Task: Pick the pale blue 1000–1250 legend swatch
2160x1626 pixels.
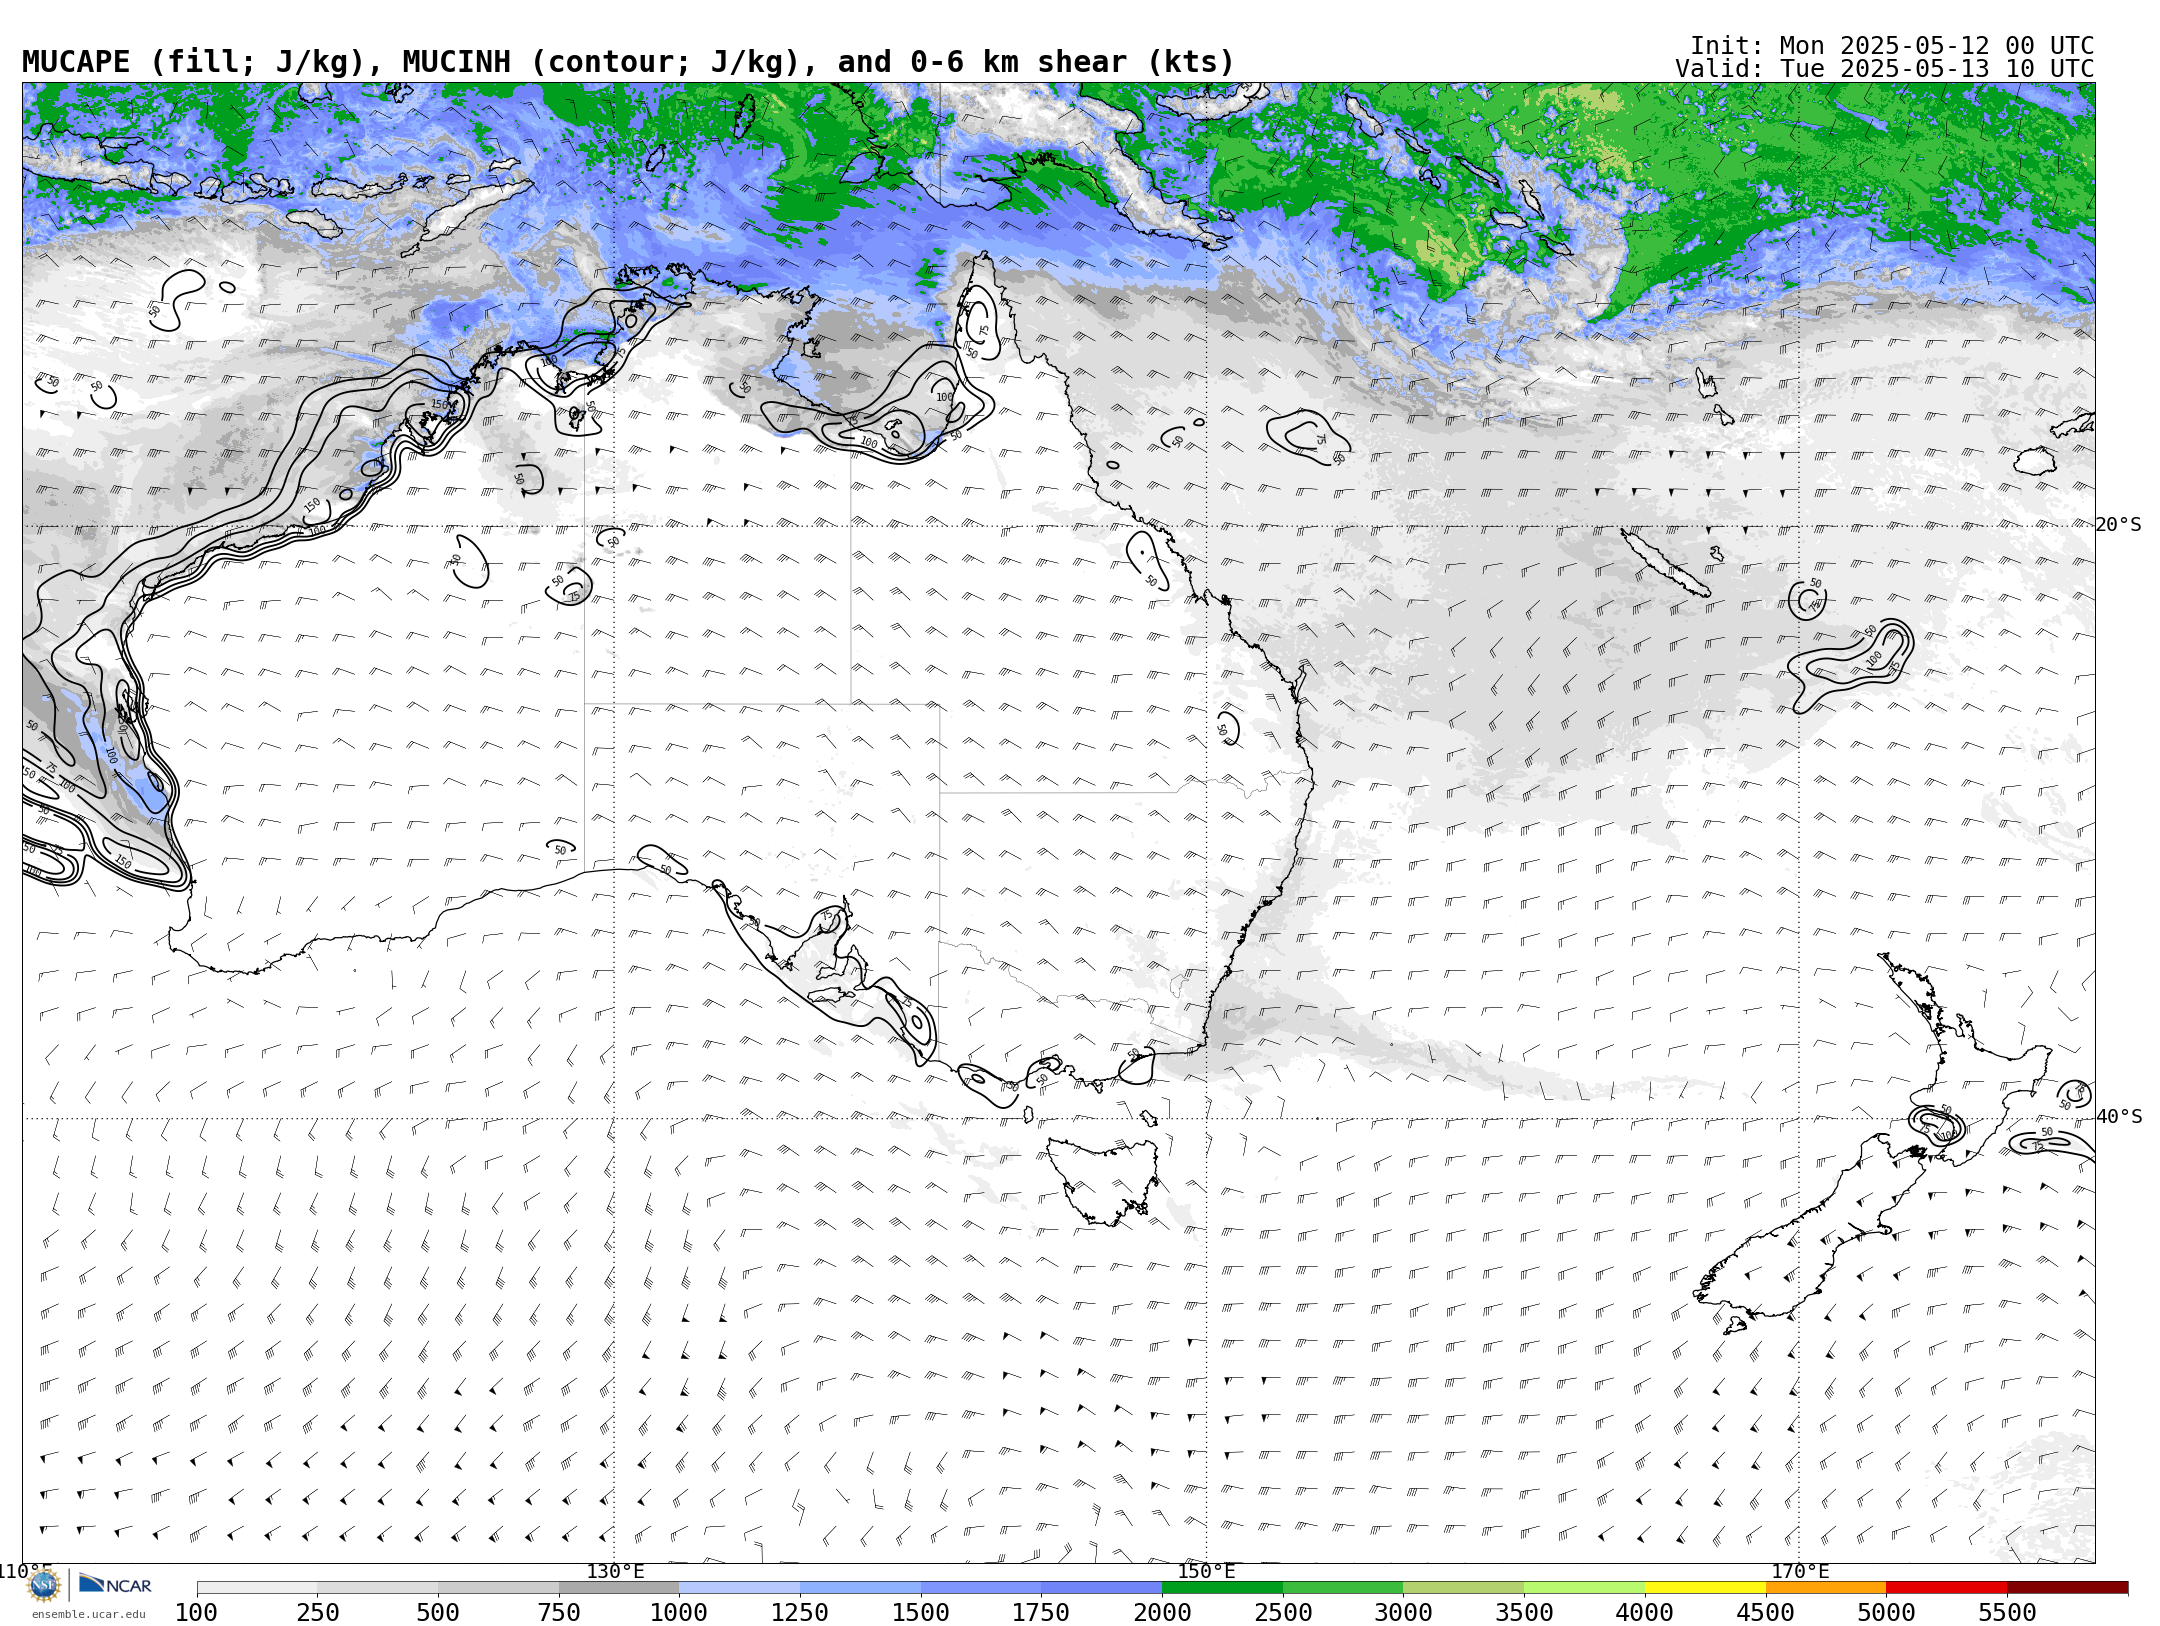Action: click(739, 1588)
